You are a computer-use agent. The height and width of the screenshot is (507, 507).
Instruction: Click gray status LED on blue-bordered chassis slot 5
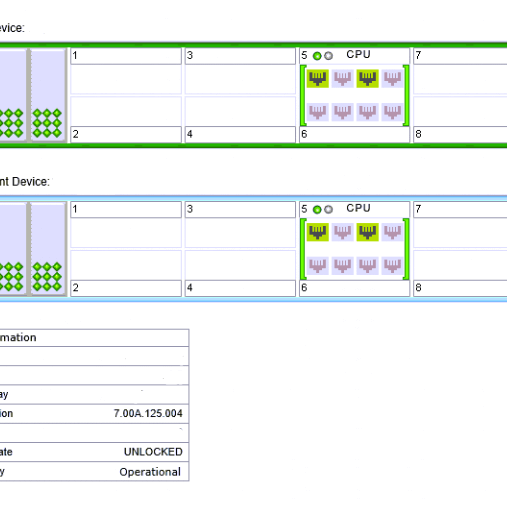pyautogui.click(x=328, y=210)
